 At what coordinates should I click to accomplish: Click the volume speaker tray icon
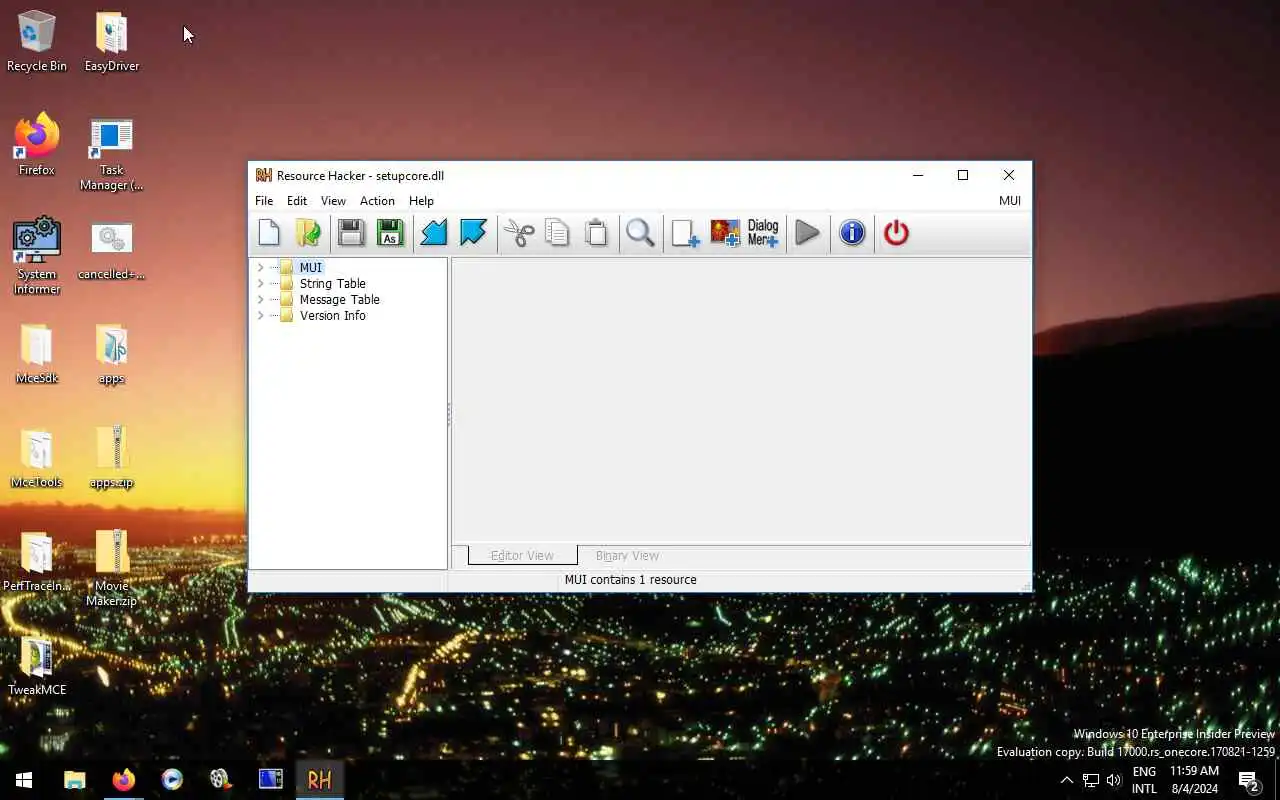[1114, 780]
